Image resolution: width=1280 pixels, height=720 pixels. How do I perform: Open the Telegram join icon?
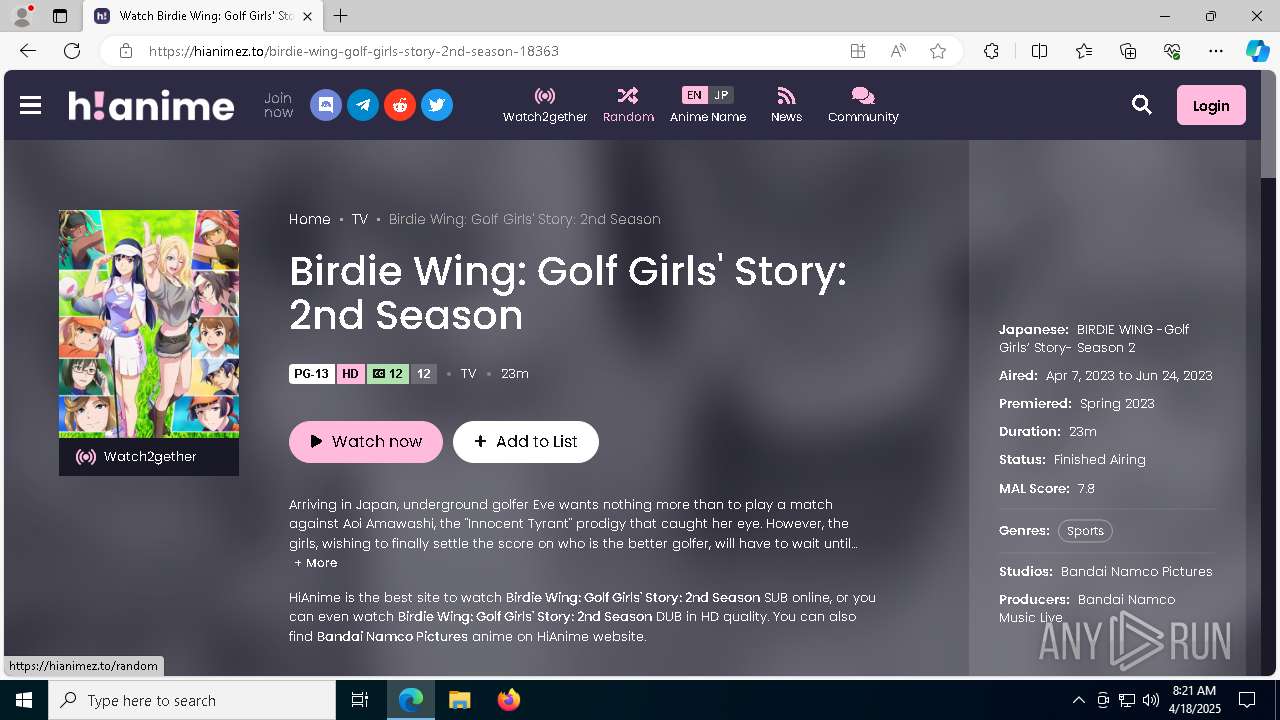[x=363, y=105]
